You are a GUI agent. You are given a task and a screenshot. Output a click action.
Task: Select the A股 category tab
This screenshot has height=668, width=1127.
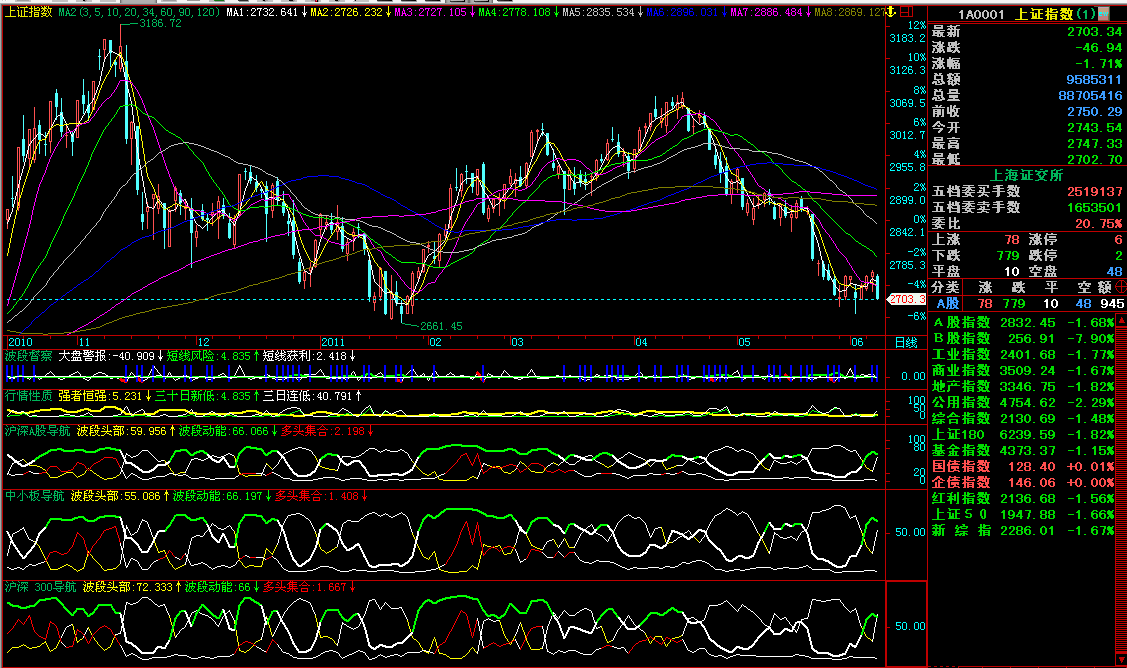coord(947,303)
